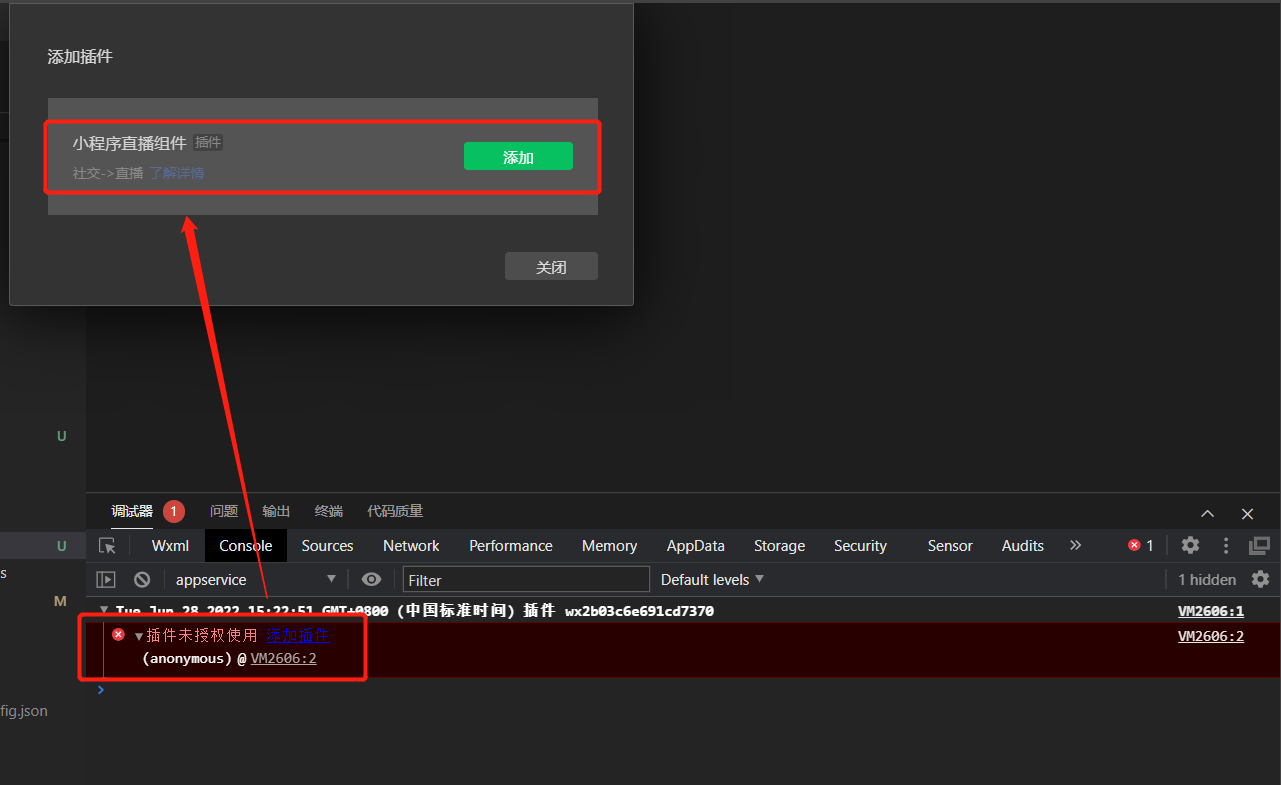The height and width of the screenshot is (785, 1281).
Task: Switch to the Audits tab
Action: point(1023,546)
